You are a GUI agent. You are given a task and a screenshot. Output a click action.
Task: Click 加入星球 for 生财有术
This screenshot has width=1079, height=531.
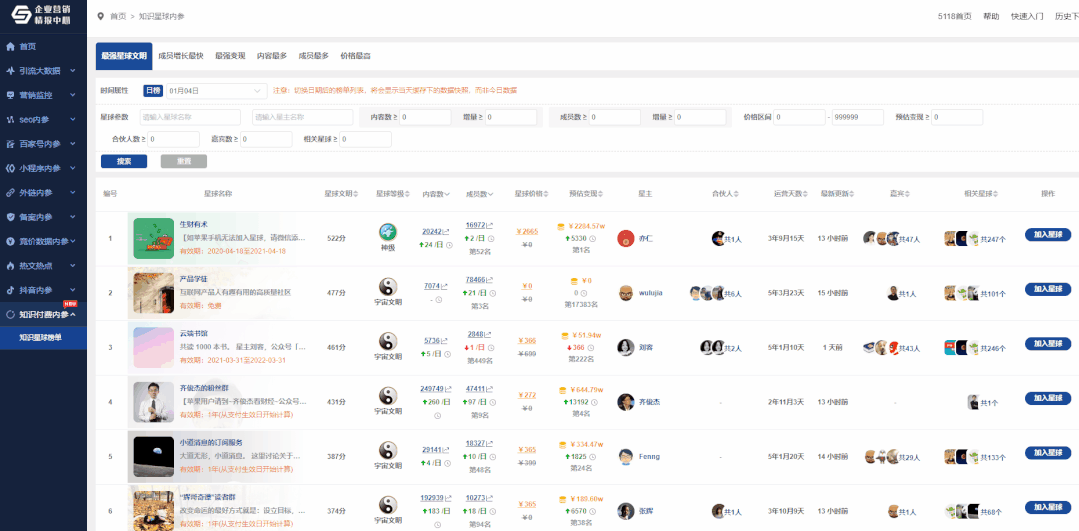click(1048, 235)
